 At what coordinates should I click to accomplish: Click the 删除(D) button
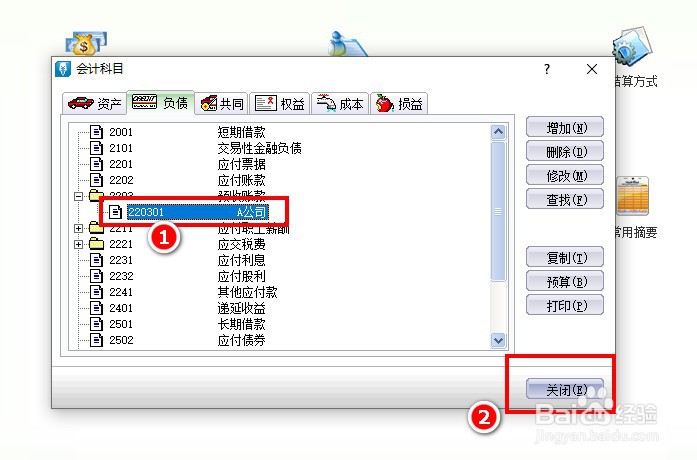[565, 152]
